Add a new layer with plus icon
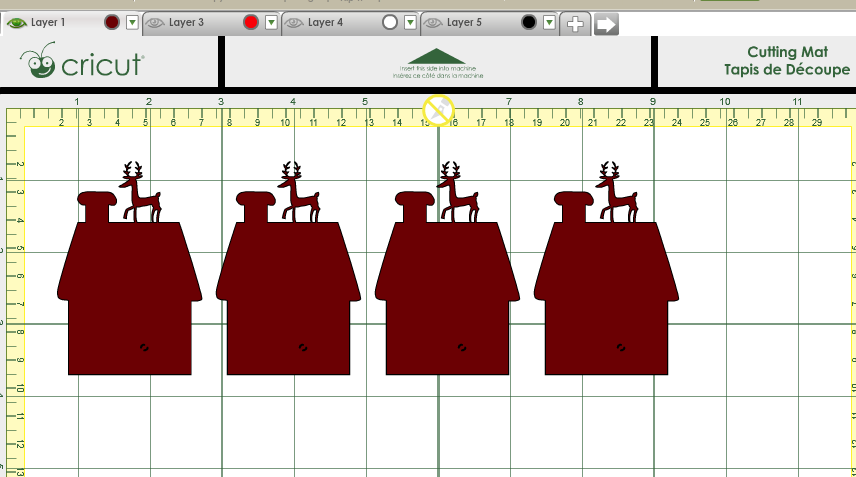This screenshot has width=856, height=477. pos(575,24)
